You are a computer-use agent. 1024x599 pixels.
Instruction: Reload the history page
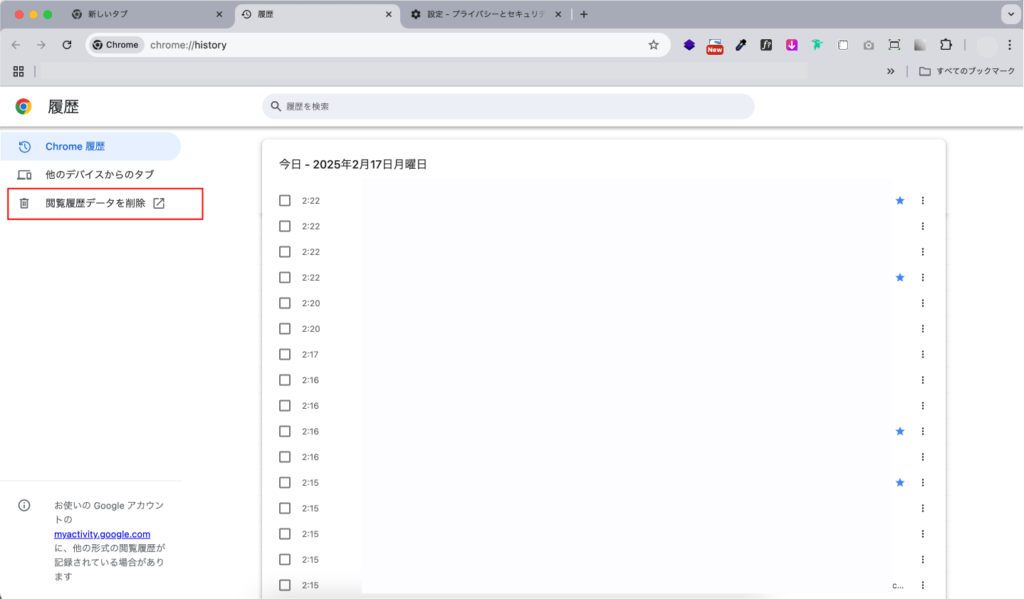click(x=67, y=45)
